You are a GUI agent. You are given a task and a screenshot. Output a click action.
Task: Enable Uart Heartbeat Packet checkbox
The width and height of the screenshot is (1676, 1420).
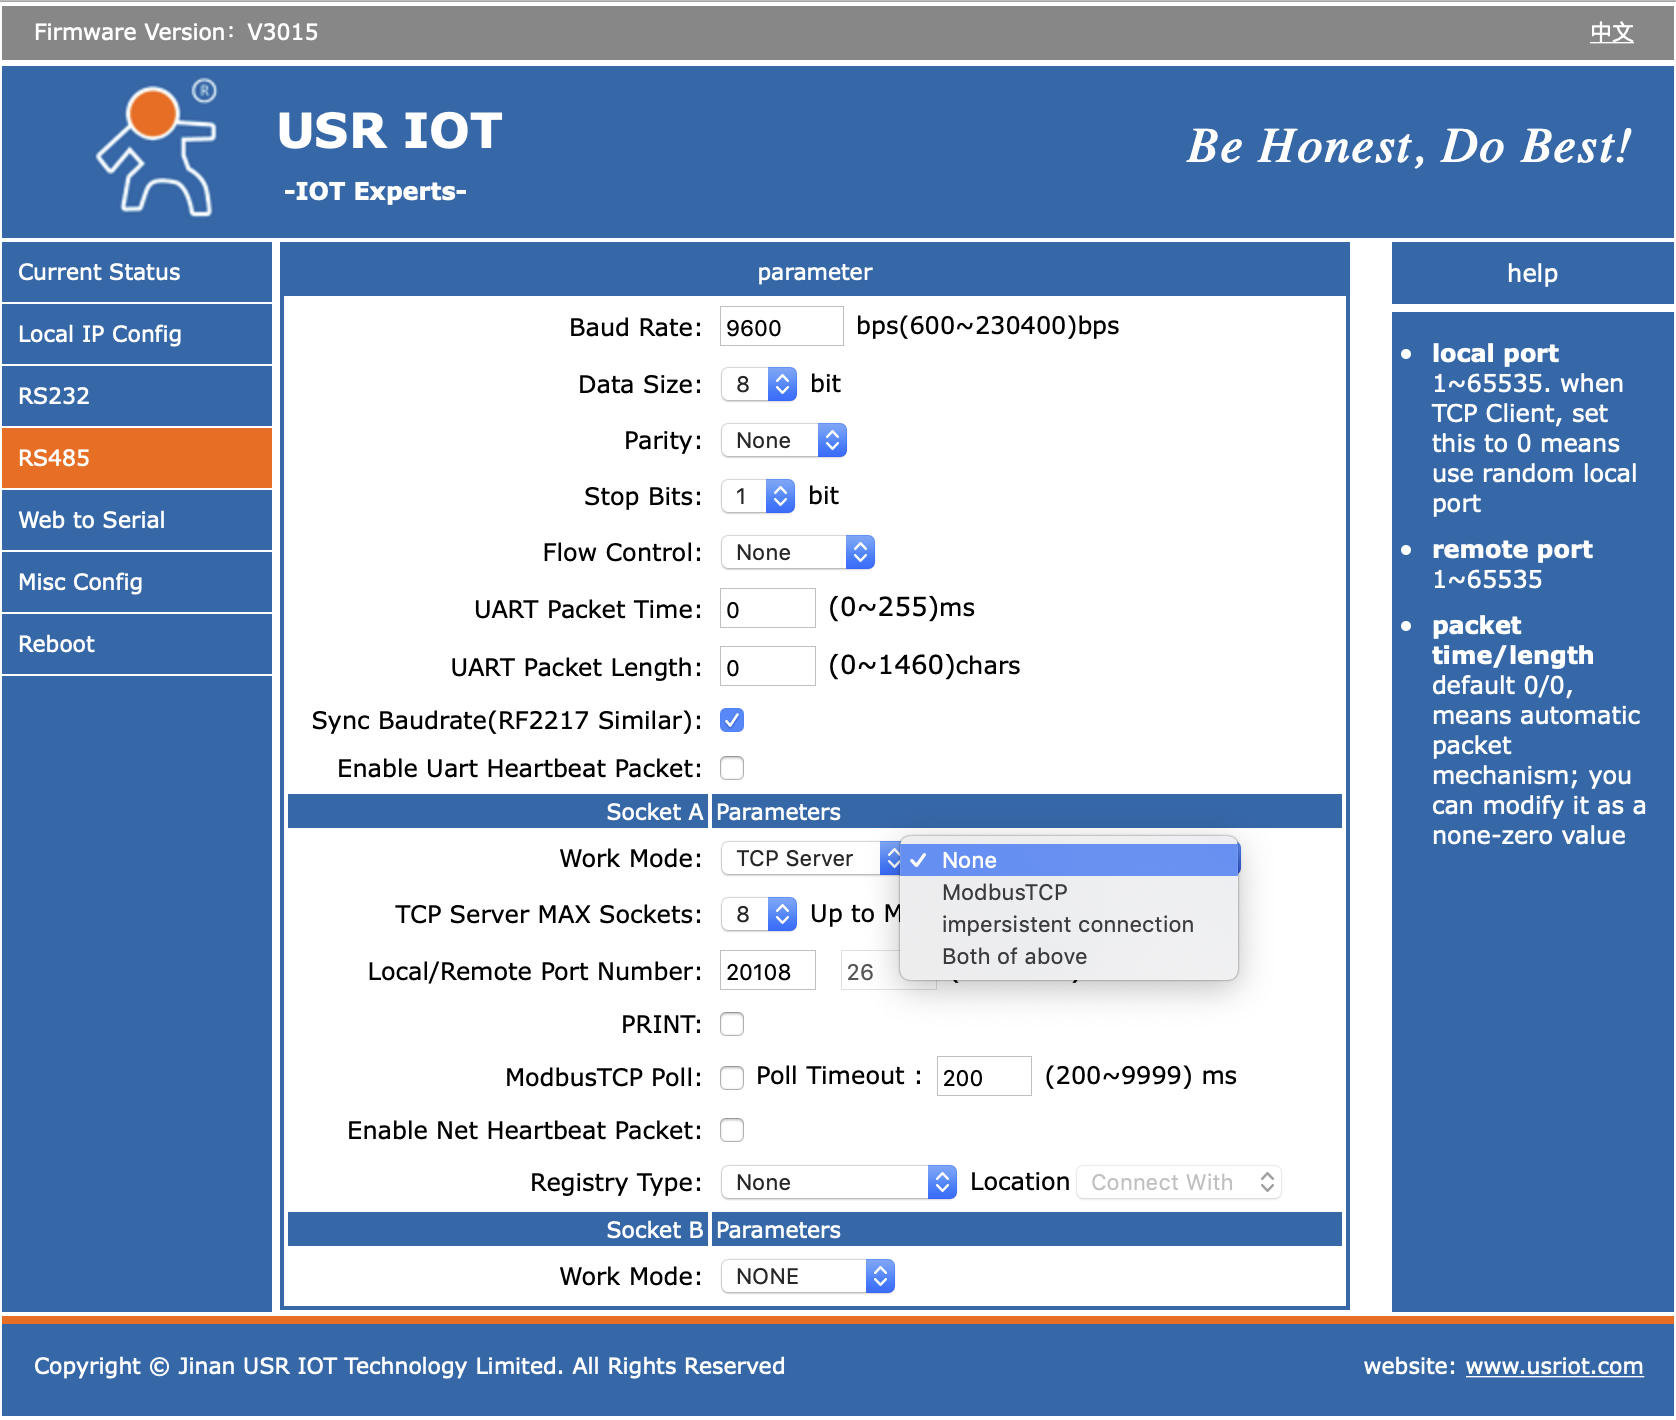[x=732, y=768]
